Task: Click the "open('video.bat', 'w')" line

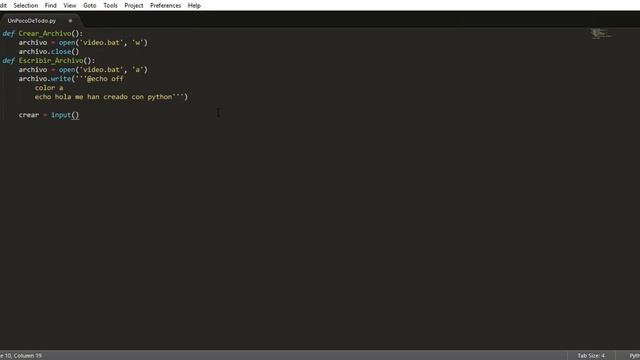Action: coord(83,42)
